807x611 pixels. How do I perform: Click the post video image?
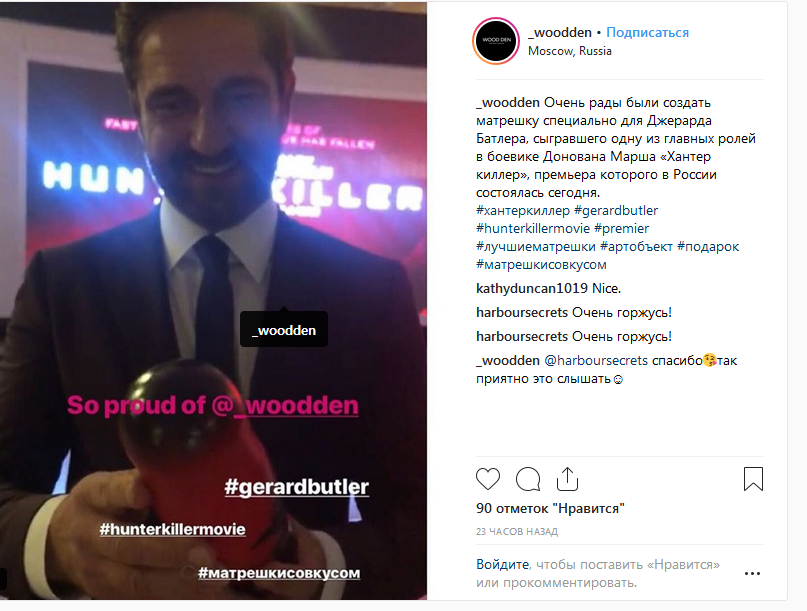[x=213, y=301]
